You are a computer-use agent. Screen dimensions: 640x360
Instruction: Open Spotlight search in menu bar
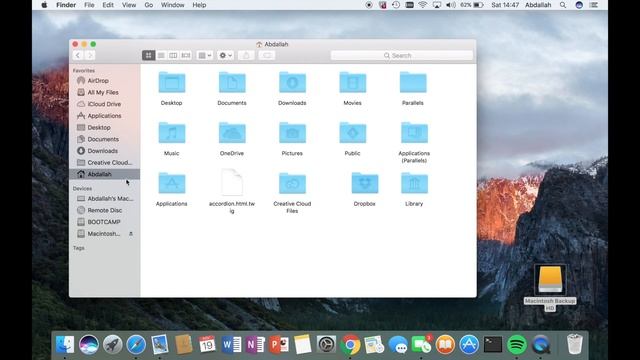tap(563, 5)
